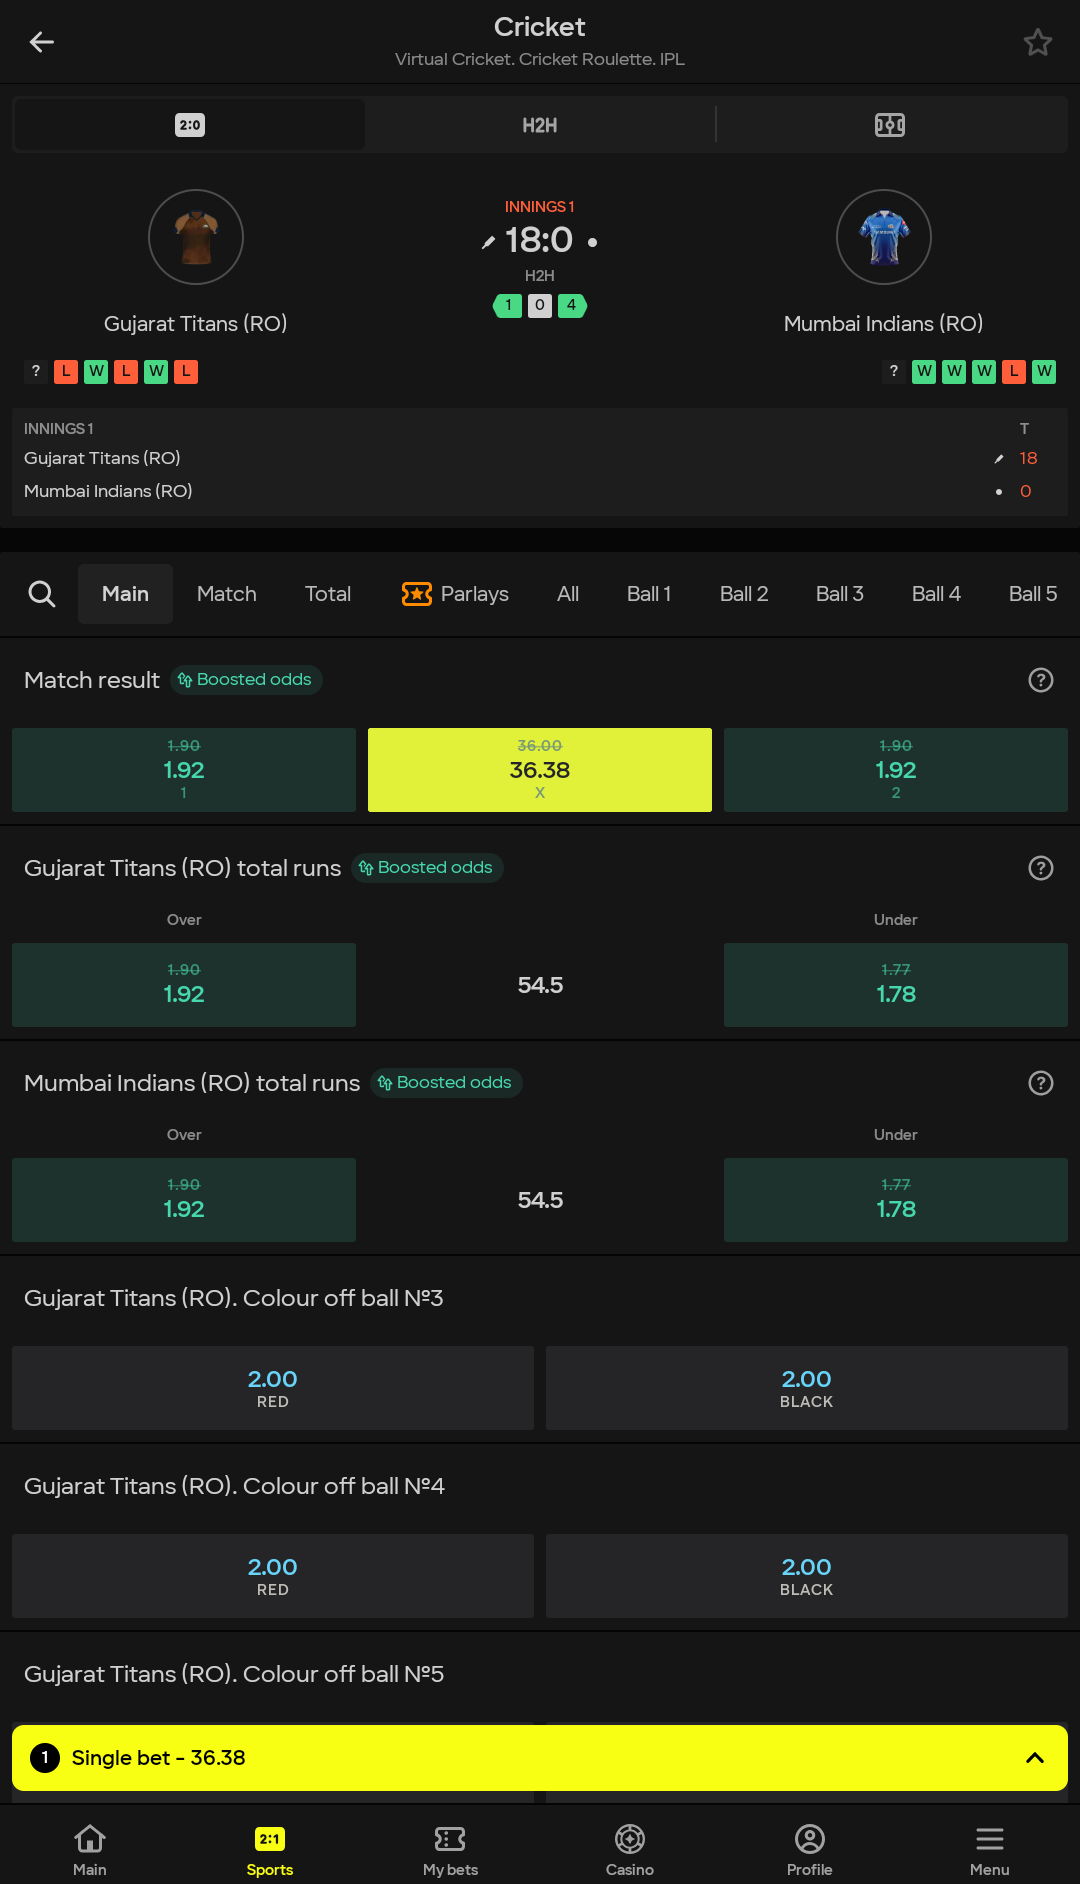The width and height of the screenshot is (1080, 1884).
Task: Click Gujarat Titans unknown form '?' badge
Action: (36, 372)
